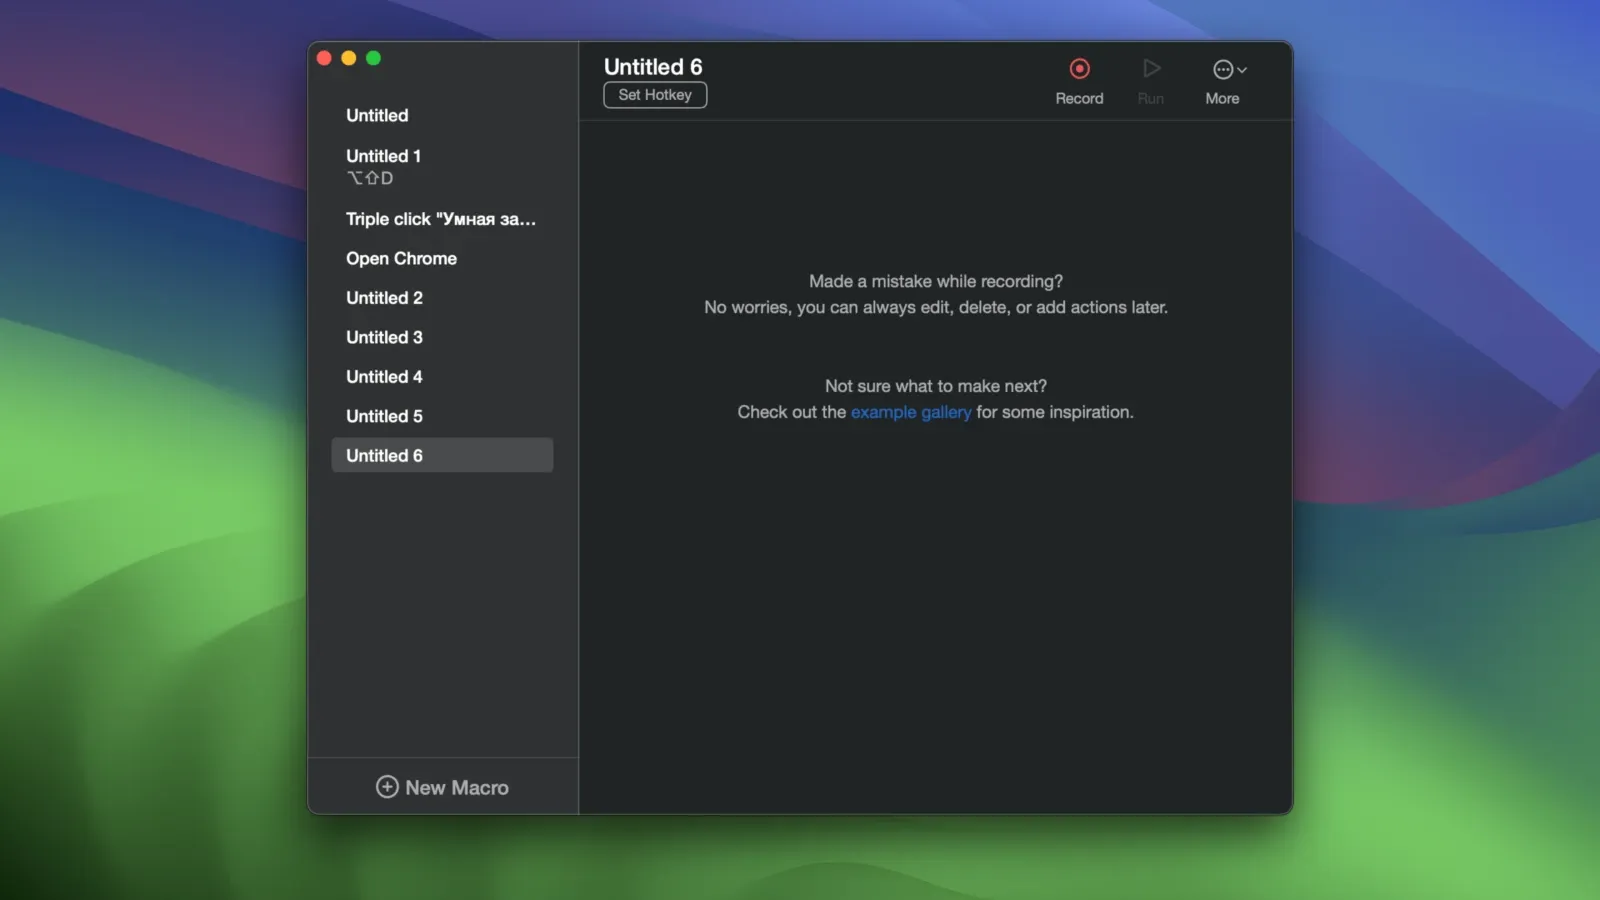Zoom the window with the green button
1600x900 pixels.
373,58
